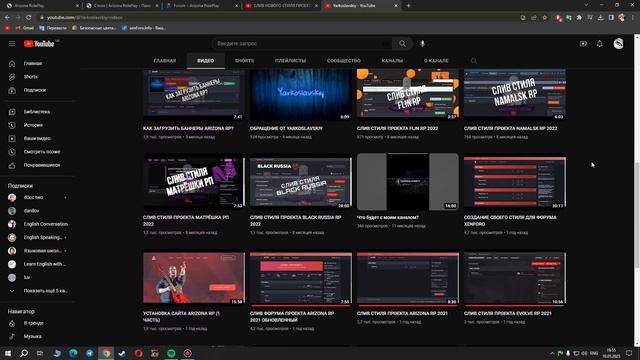Open Spotify from the Windows taskbar
Screen dimensions: 640x360
click(x=171, y=353)
